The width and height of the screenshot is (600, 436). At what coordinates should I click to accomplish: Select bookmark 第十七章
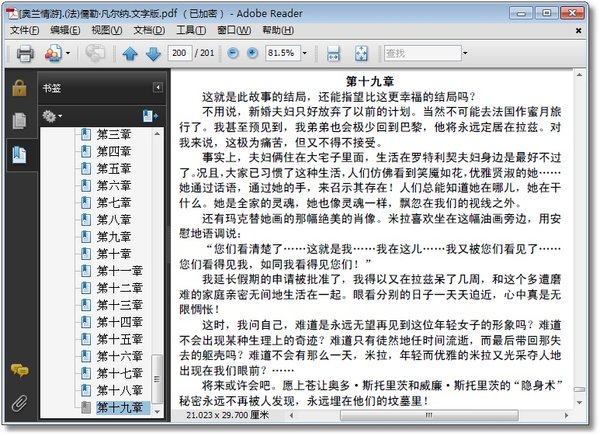tap(120, 373)
